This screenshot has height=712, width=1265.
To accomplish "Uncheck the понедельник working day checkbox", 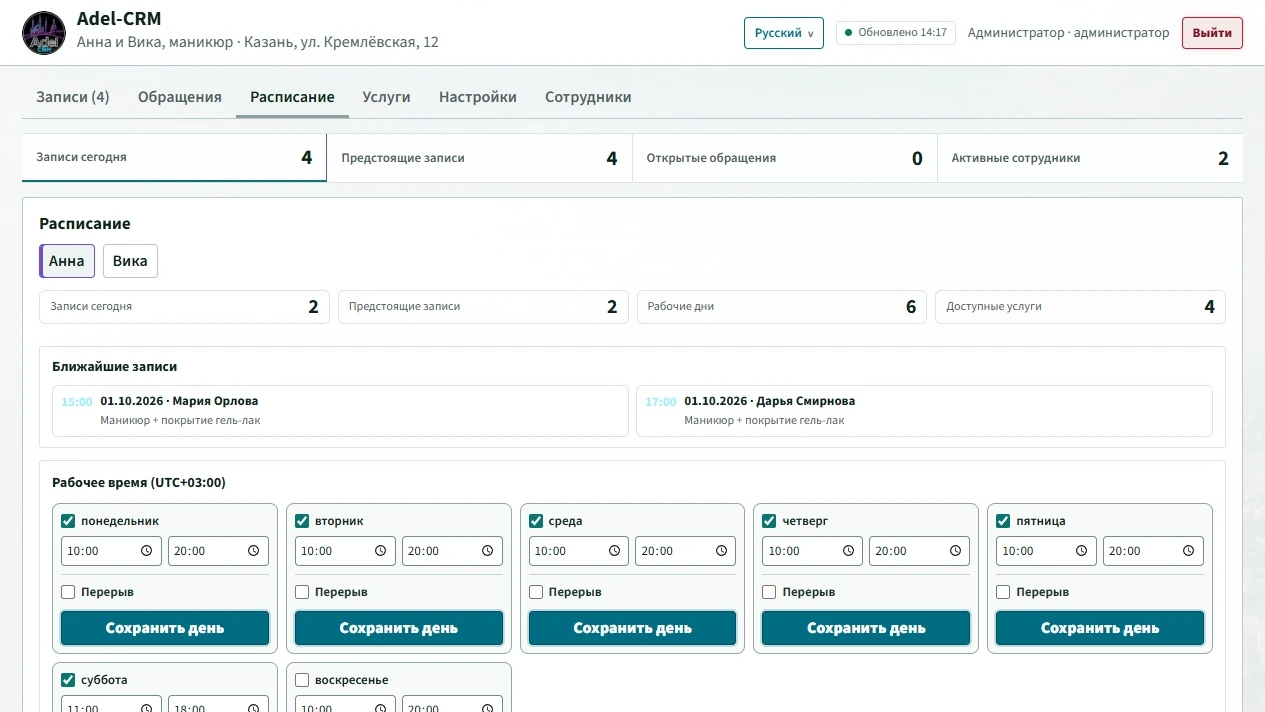I will (68, 521).
